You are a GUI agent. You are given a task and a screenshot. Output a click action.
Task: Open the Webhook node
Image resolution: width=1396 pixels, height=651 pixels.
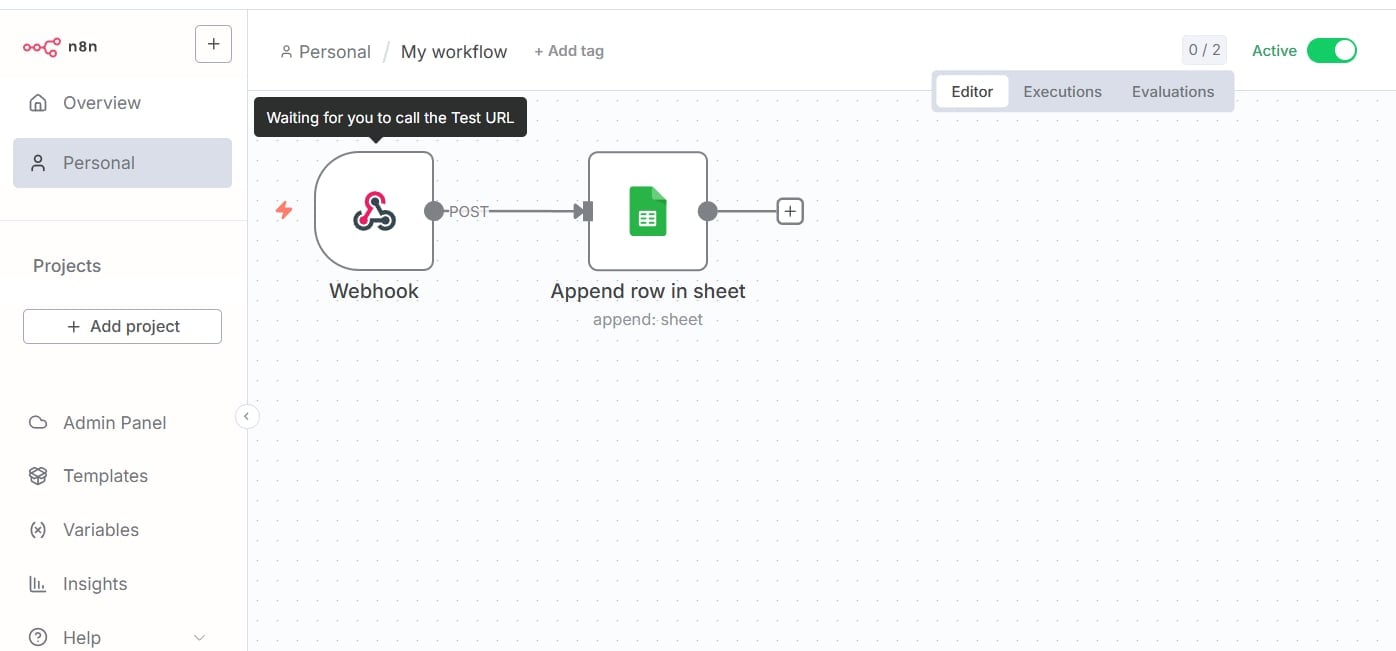(374, 211)
